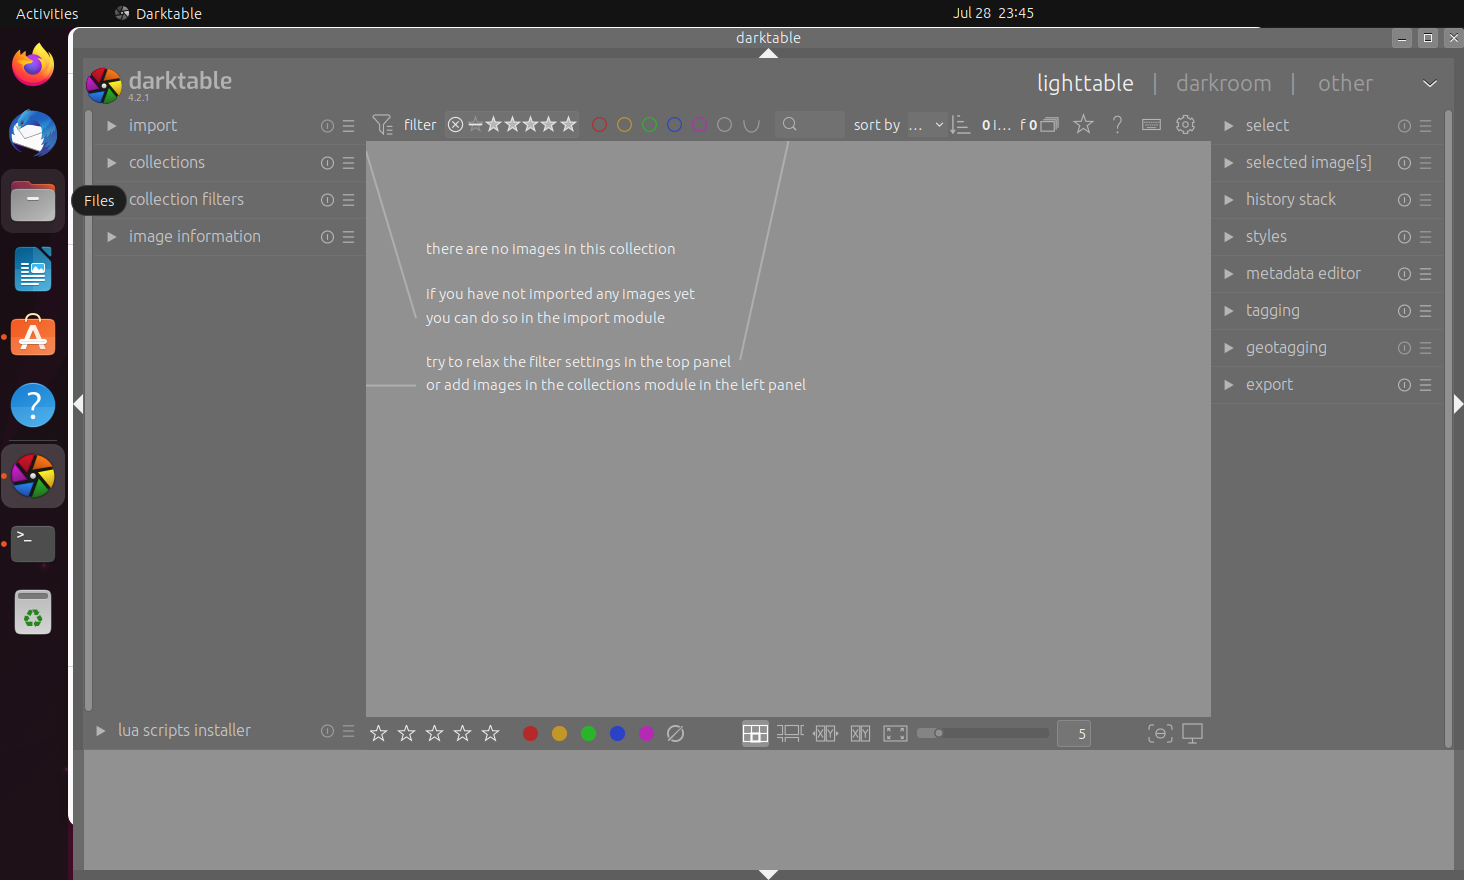The height and width of the screenshot is (880, 1464).
Task: Toggle the green color label filter circle
Action: point(649,125)
